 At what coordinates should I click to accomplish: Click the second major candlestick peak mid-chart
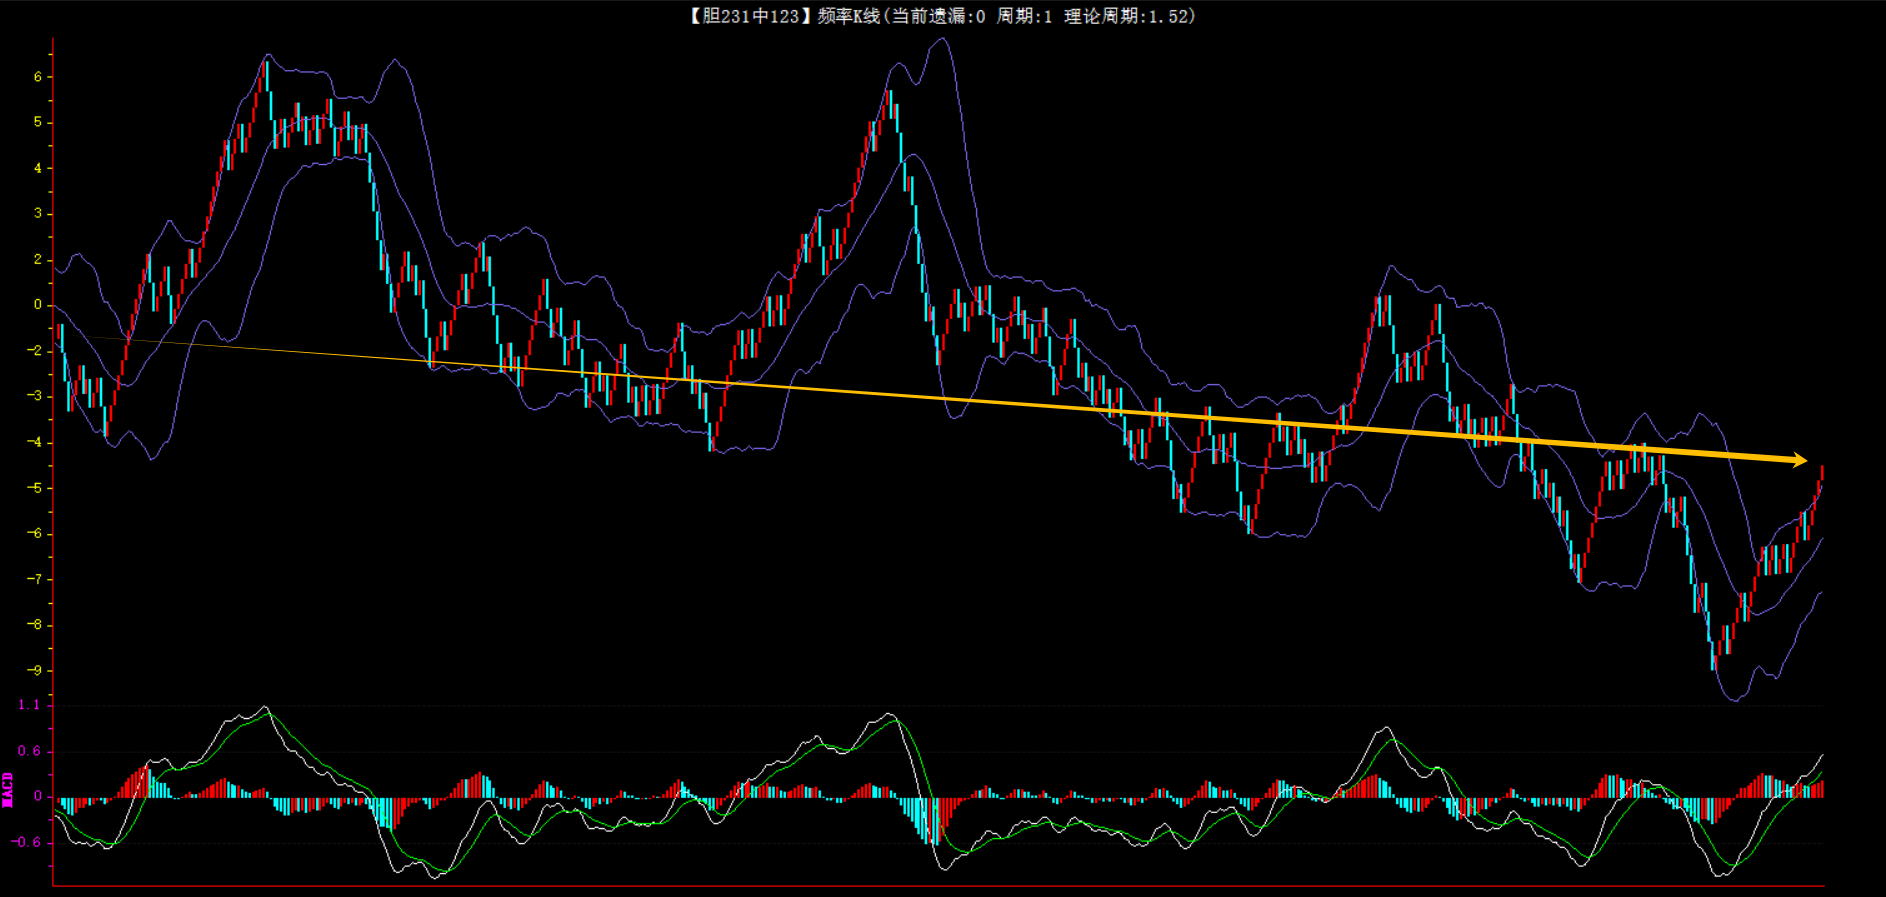(889, 100)
